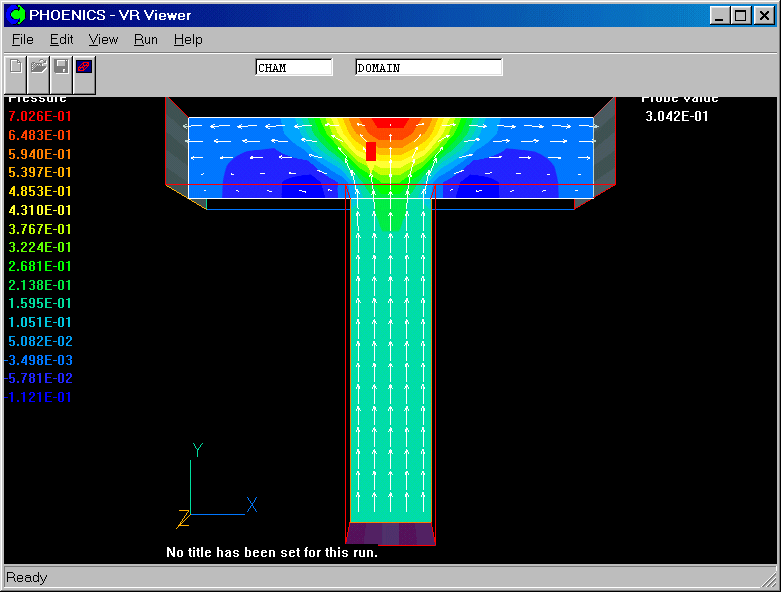Viewport: 781px width, 592px height.
Task: Maximize the VR Viewer window
Action: pos(740,15)
